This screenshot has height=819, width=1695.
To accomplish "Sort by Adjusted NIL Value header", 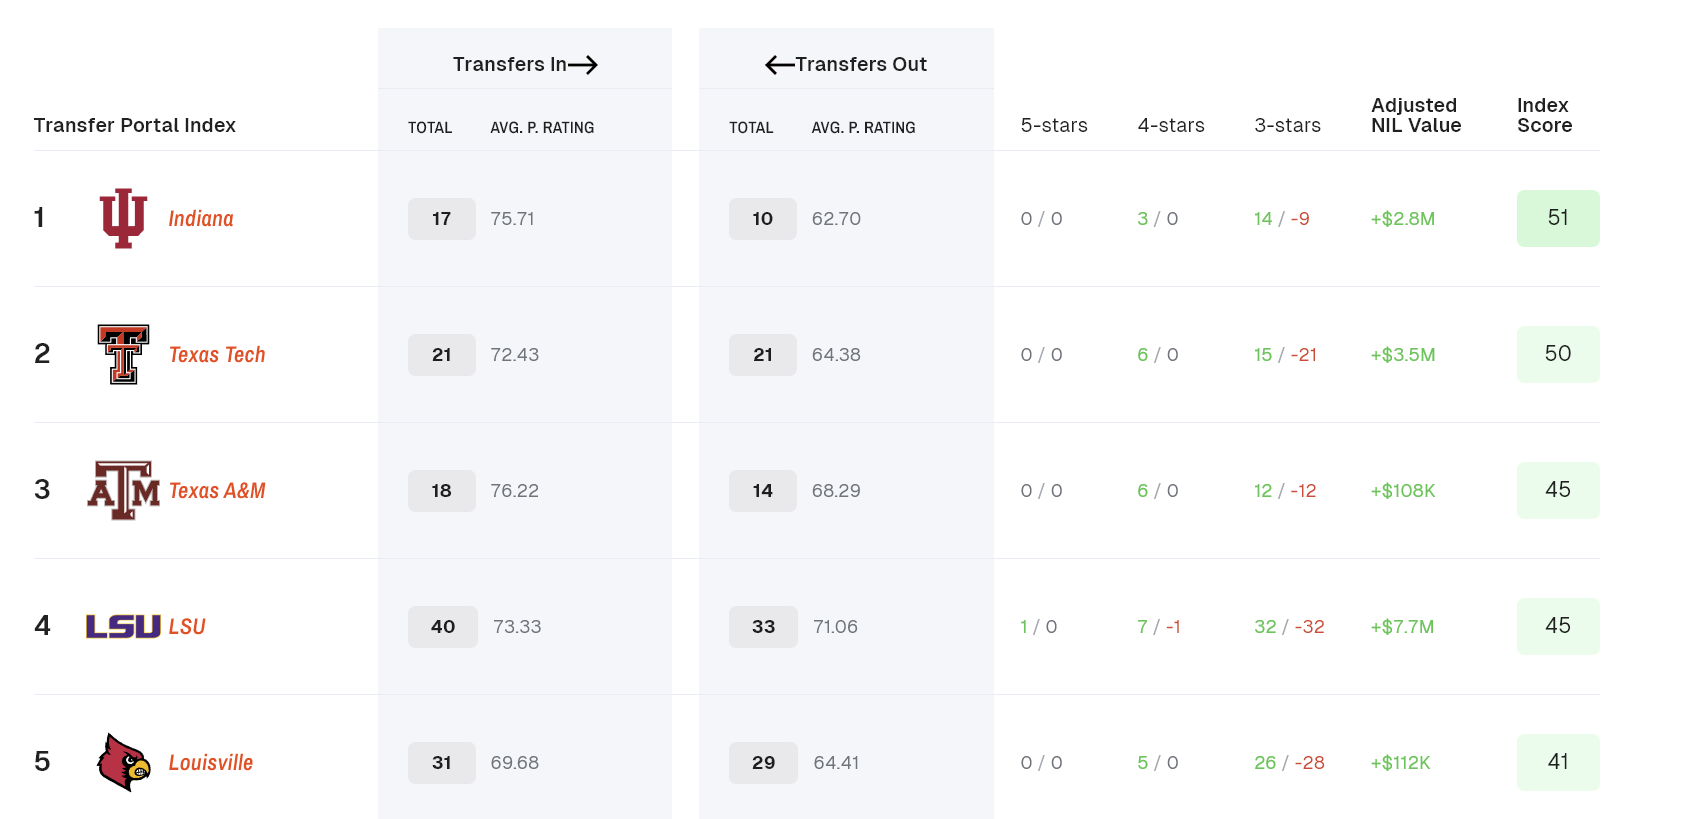I will click(1415, 115).
